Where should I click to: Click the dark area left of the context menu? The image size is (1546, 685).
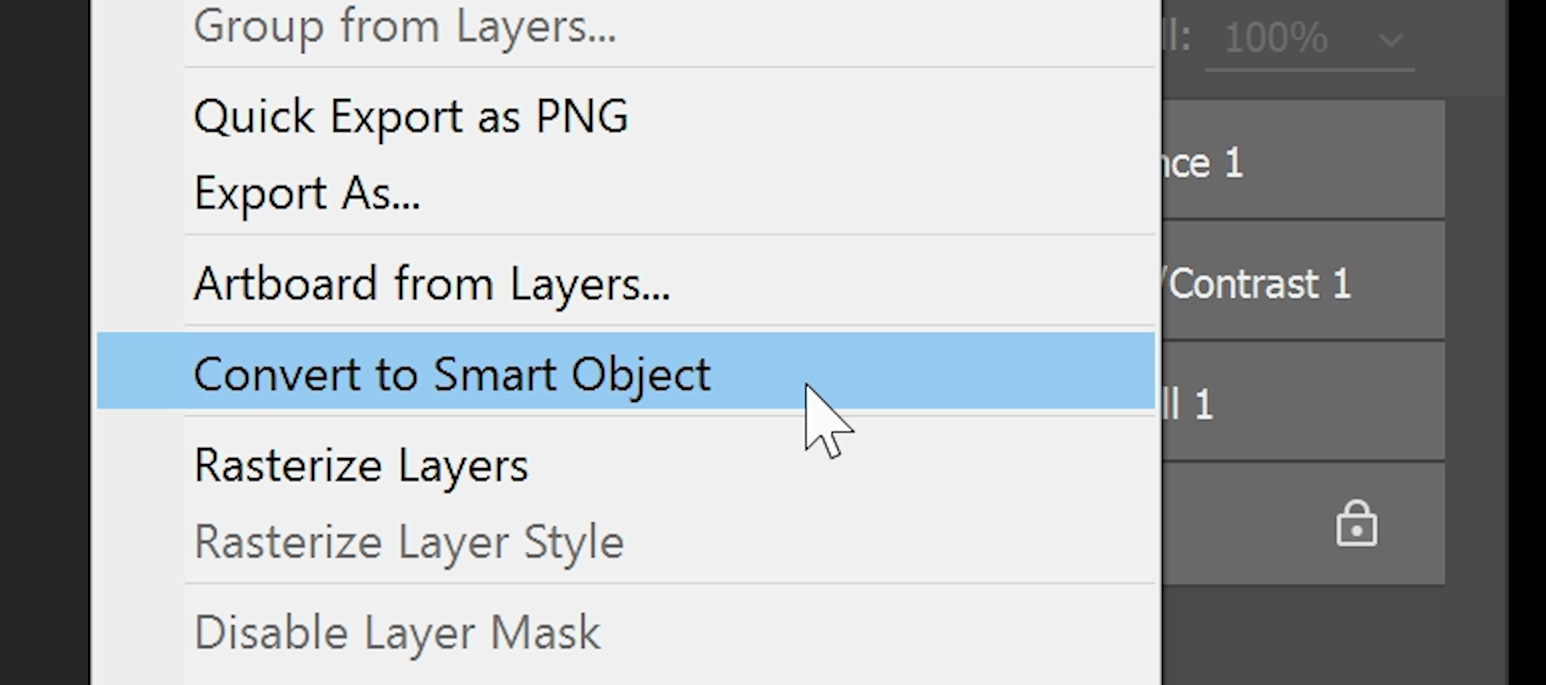45,340
